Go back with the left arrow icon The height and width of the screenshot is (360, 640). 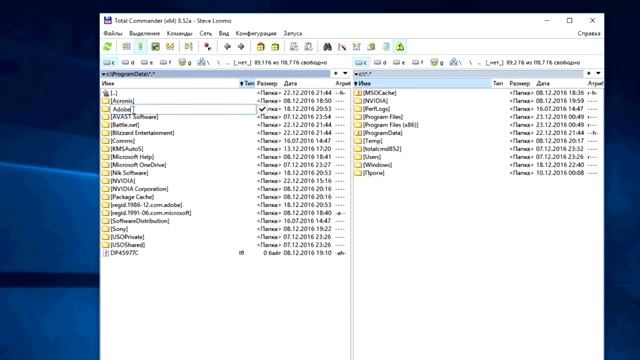click(x=227, y=47)
